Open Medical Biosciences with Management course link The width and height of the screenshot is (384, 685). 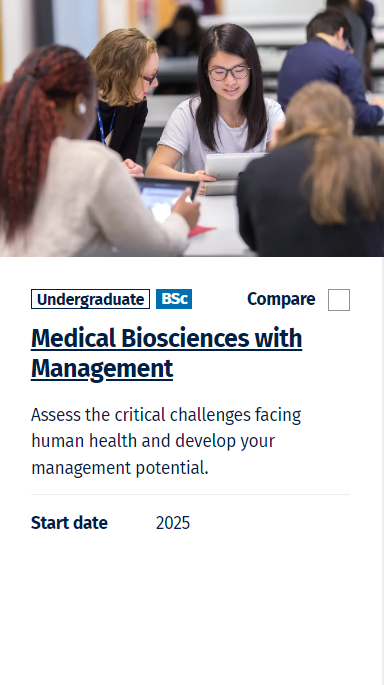[166, 353]
